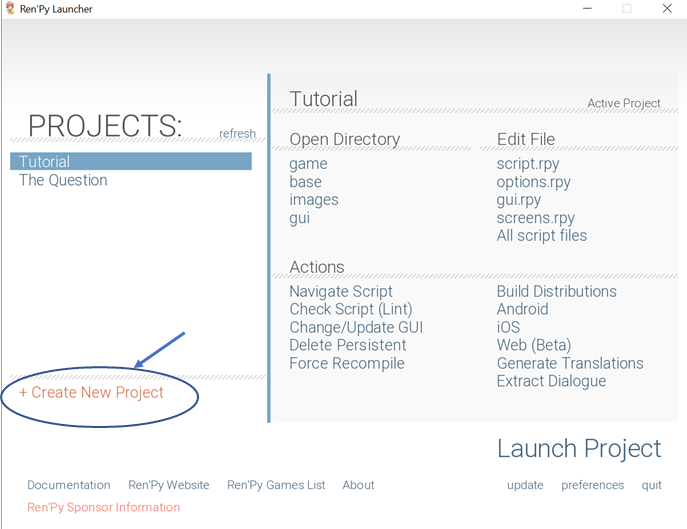687x529 pixels.
Task: Click Launch Project
Action: coord(579,449)
